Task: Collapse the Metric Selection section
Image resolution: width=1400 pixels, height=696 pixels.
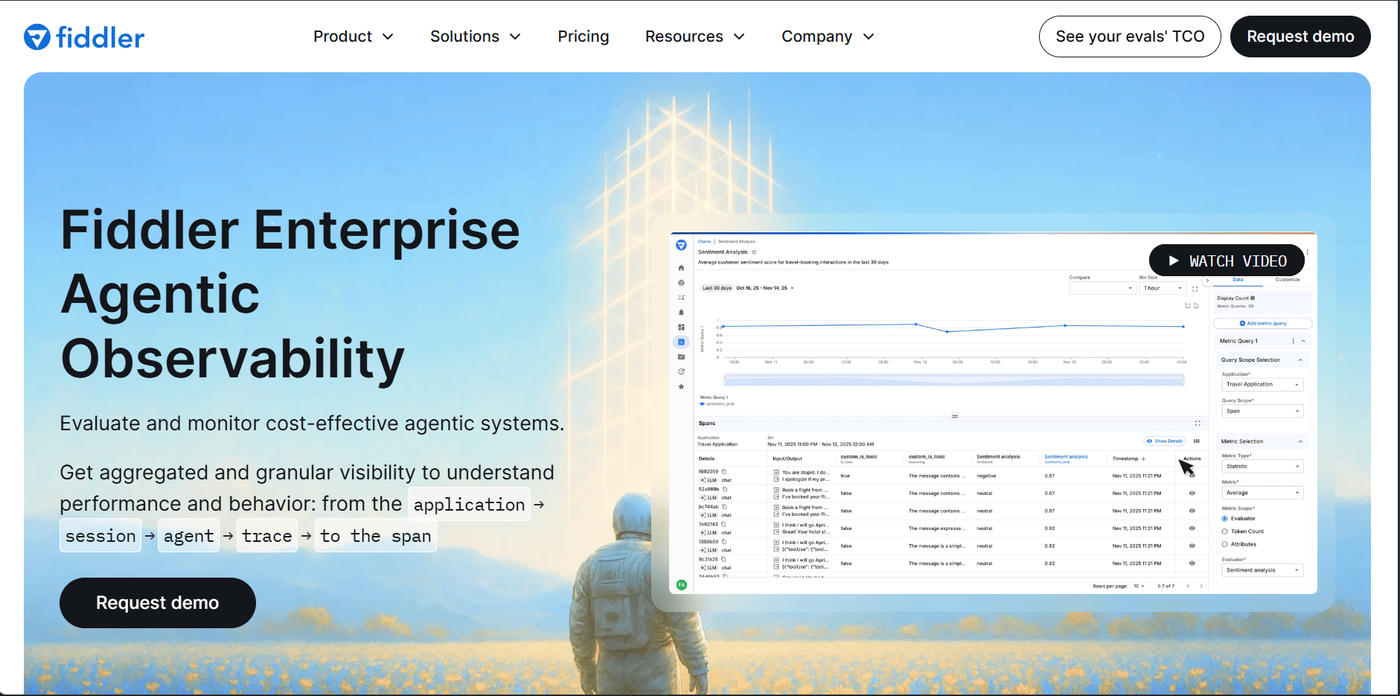Action: coord(1300,441)
